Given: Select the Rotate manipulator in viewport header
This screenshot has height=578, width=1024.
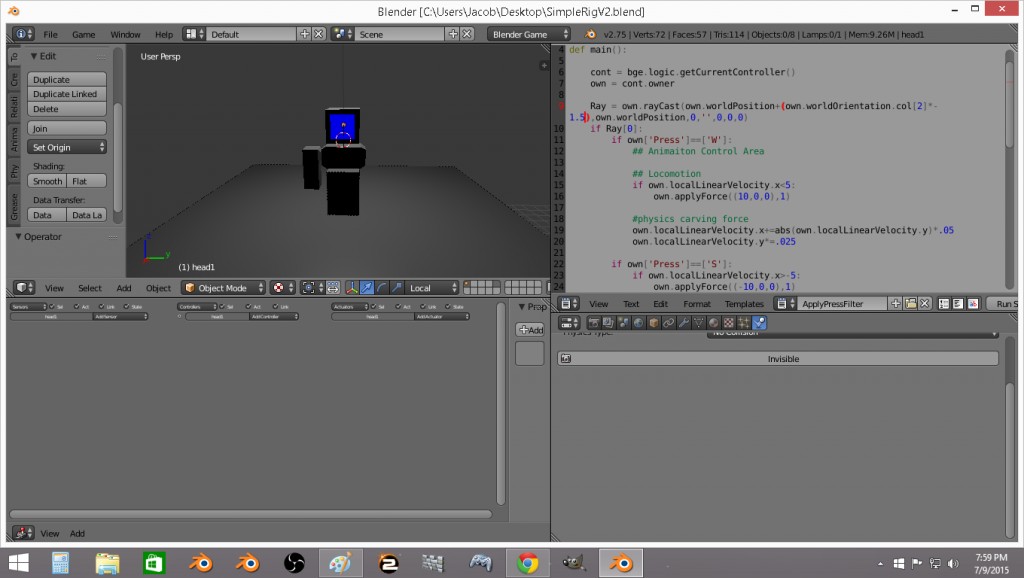Looking at the screenshot, I should pos(381,288).
